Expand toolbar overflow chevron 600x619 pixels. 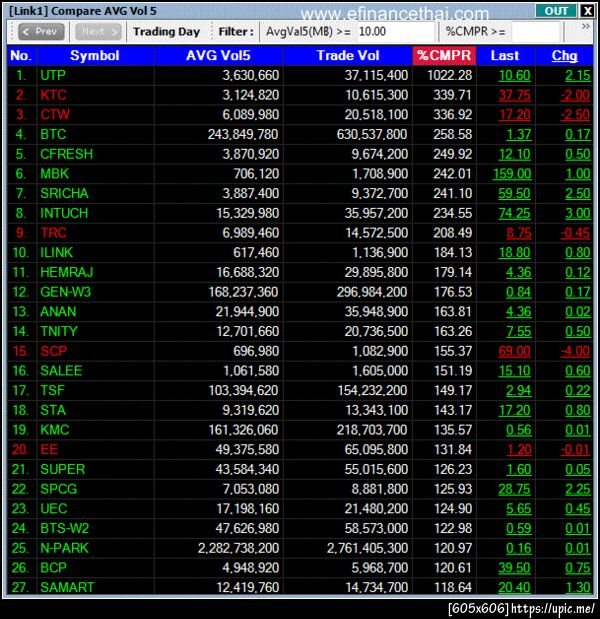tap(586, 26)
